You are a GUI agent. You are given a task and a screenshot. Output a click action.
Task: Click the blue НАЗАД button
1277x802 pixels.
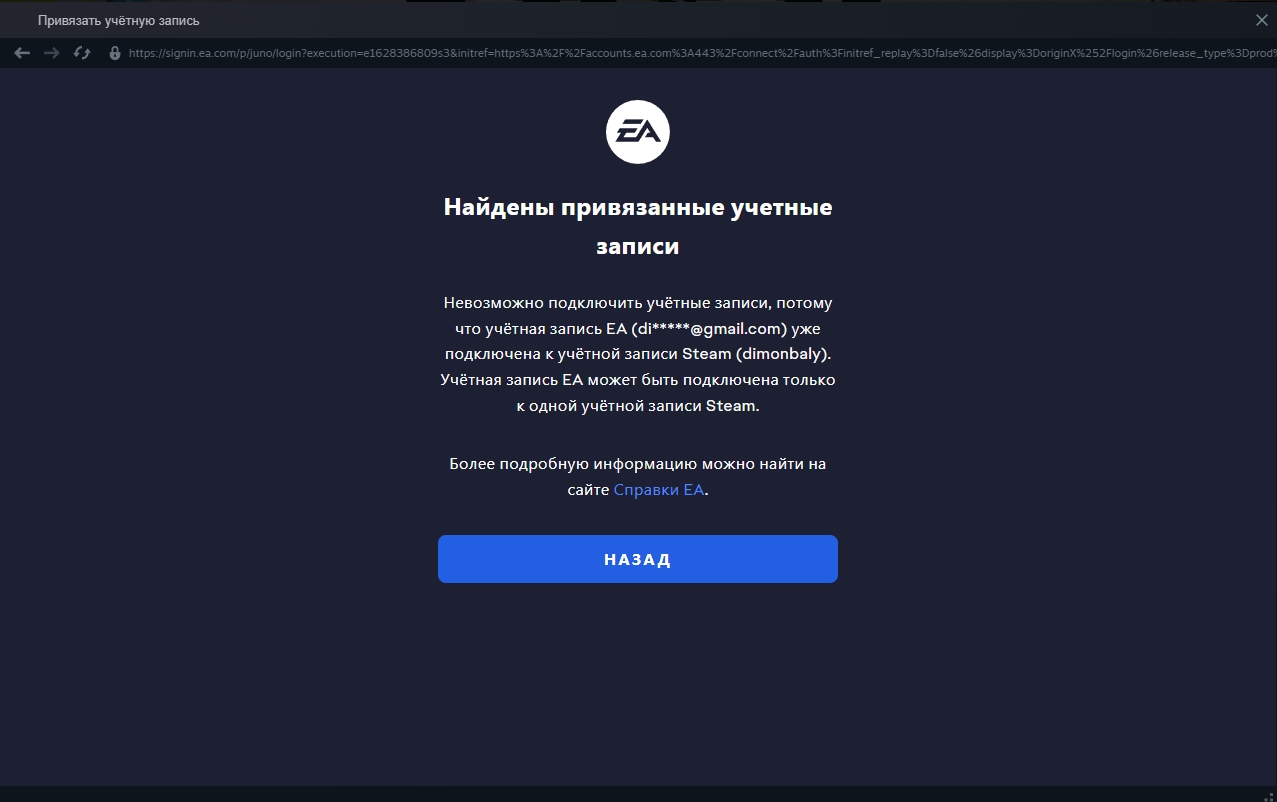click(x=638, y=559)
